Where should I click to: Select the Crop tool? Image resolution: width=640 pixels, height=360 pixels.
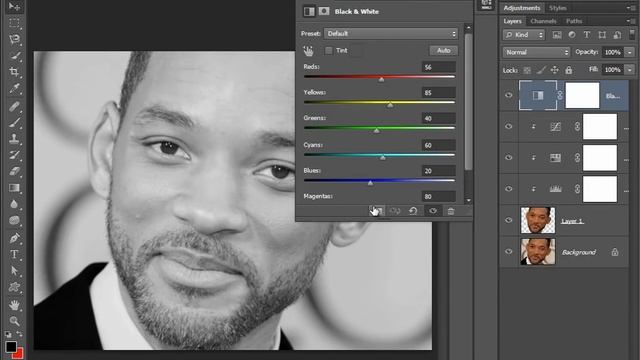coord(14,72)
